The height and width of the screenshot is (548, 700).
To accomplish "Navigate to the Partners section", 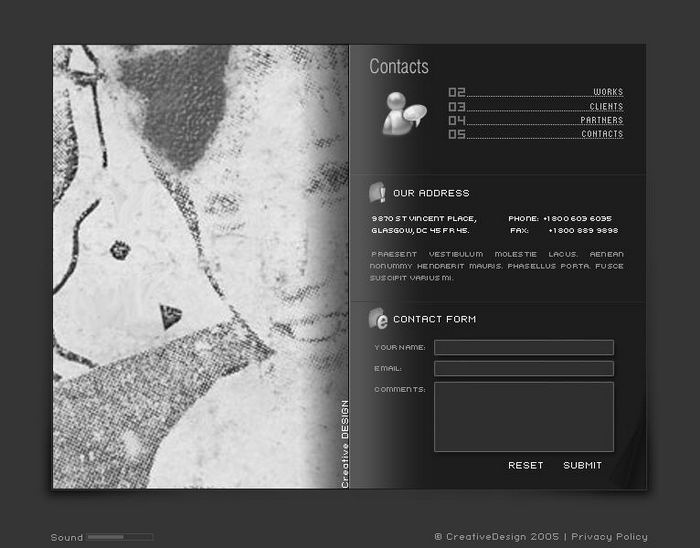I will 601,120.
